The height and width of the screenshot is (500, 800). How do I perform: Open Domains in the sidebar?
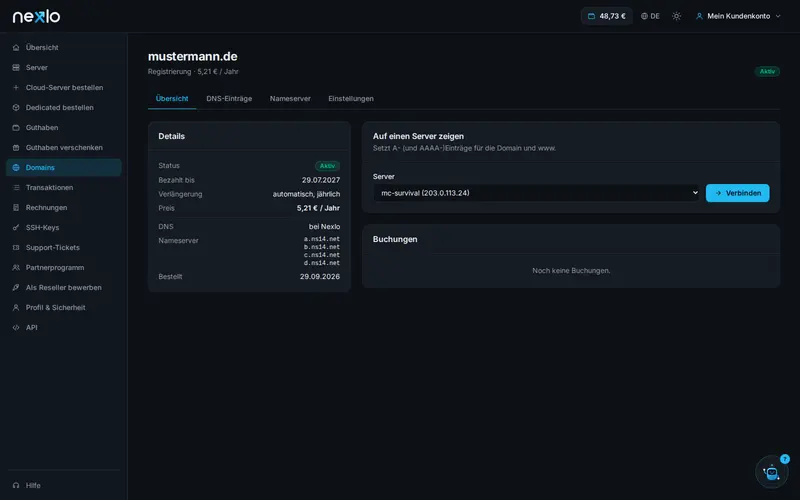click(x=64, y=167)
